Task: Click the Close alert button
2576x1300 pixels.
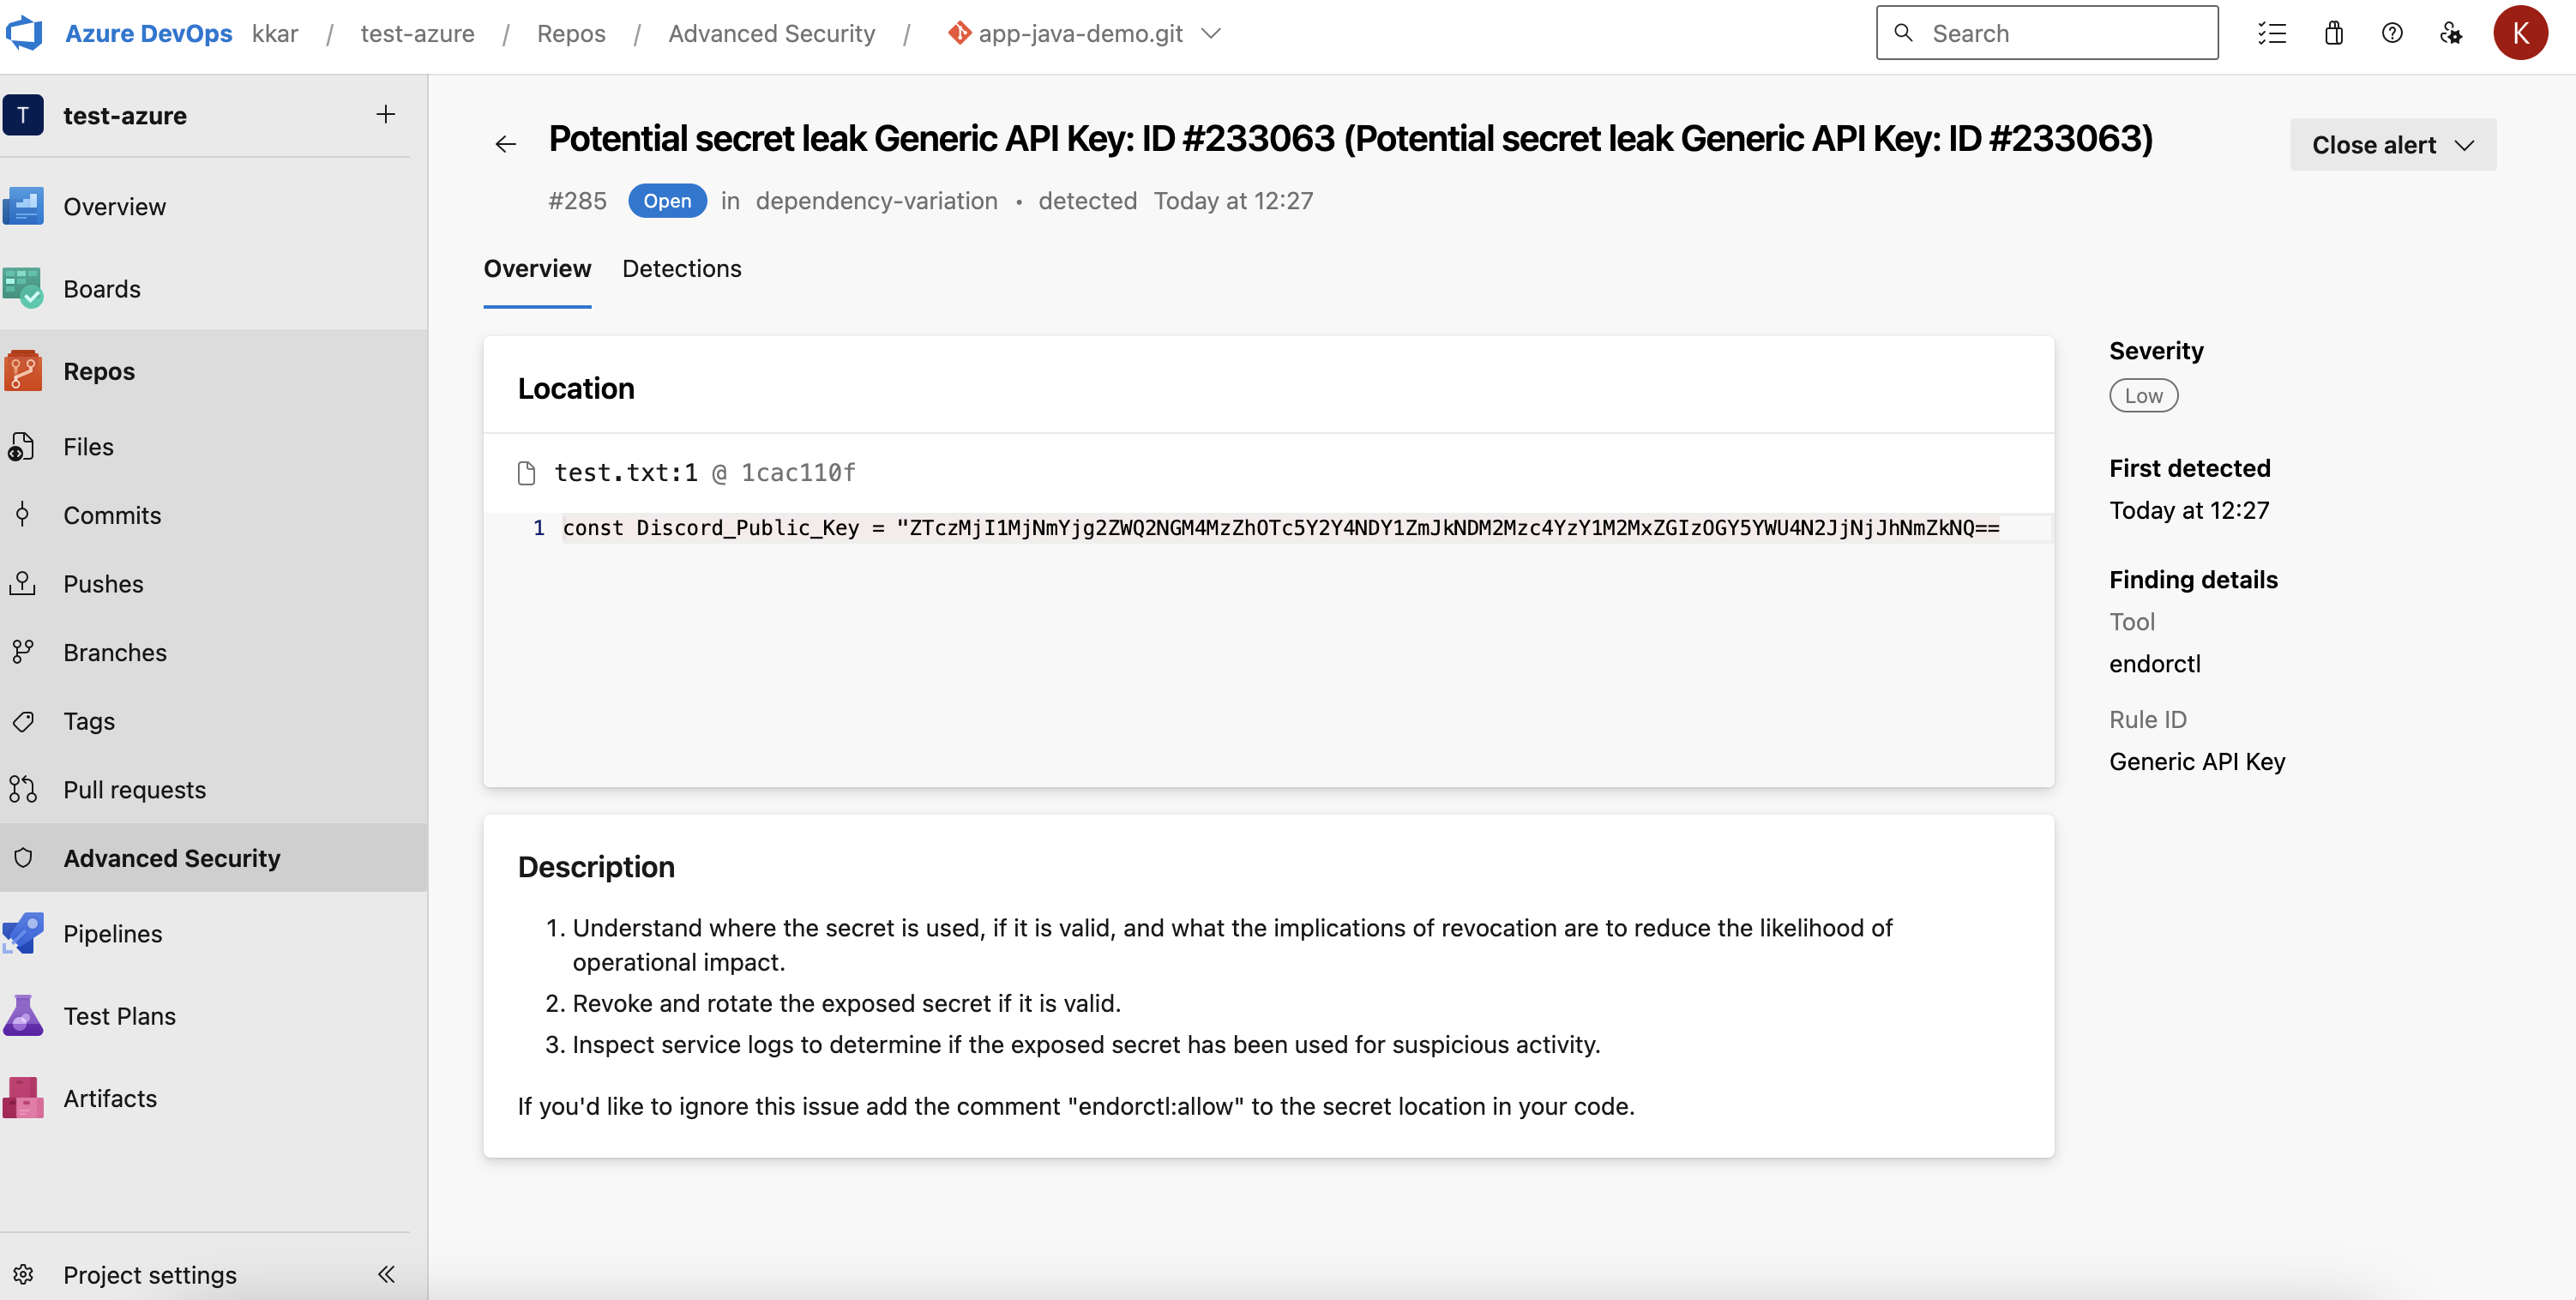Action: tap(2377, 144)
